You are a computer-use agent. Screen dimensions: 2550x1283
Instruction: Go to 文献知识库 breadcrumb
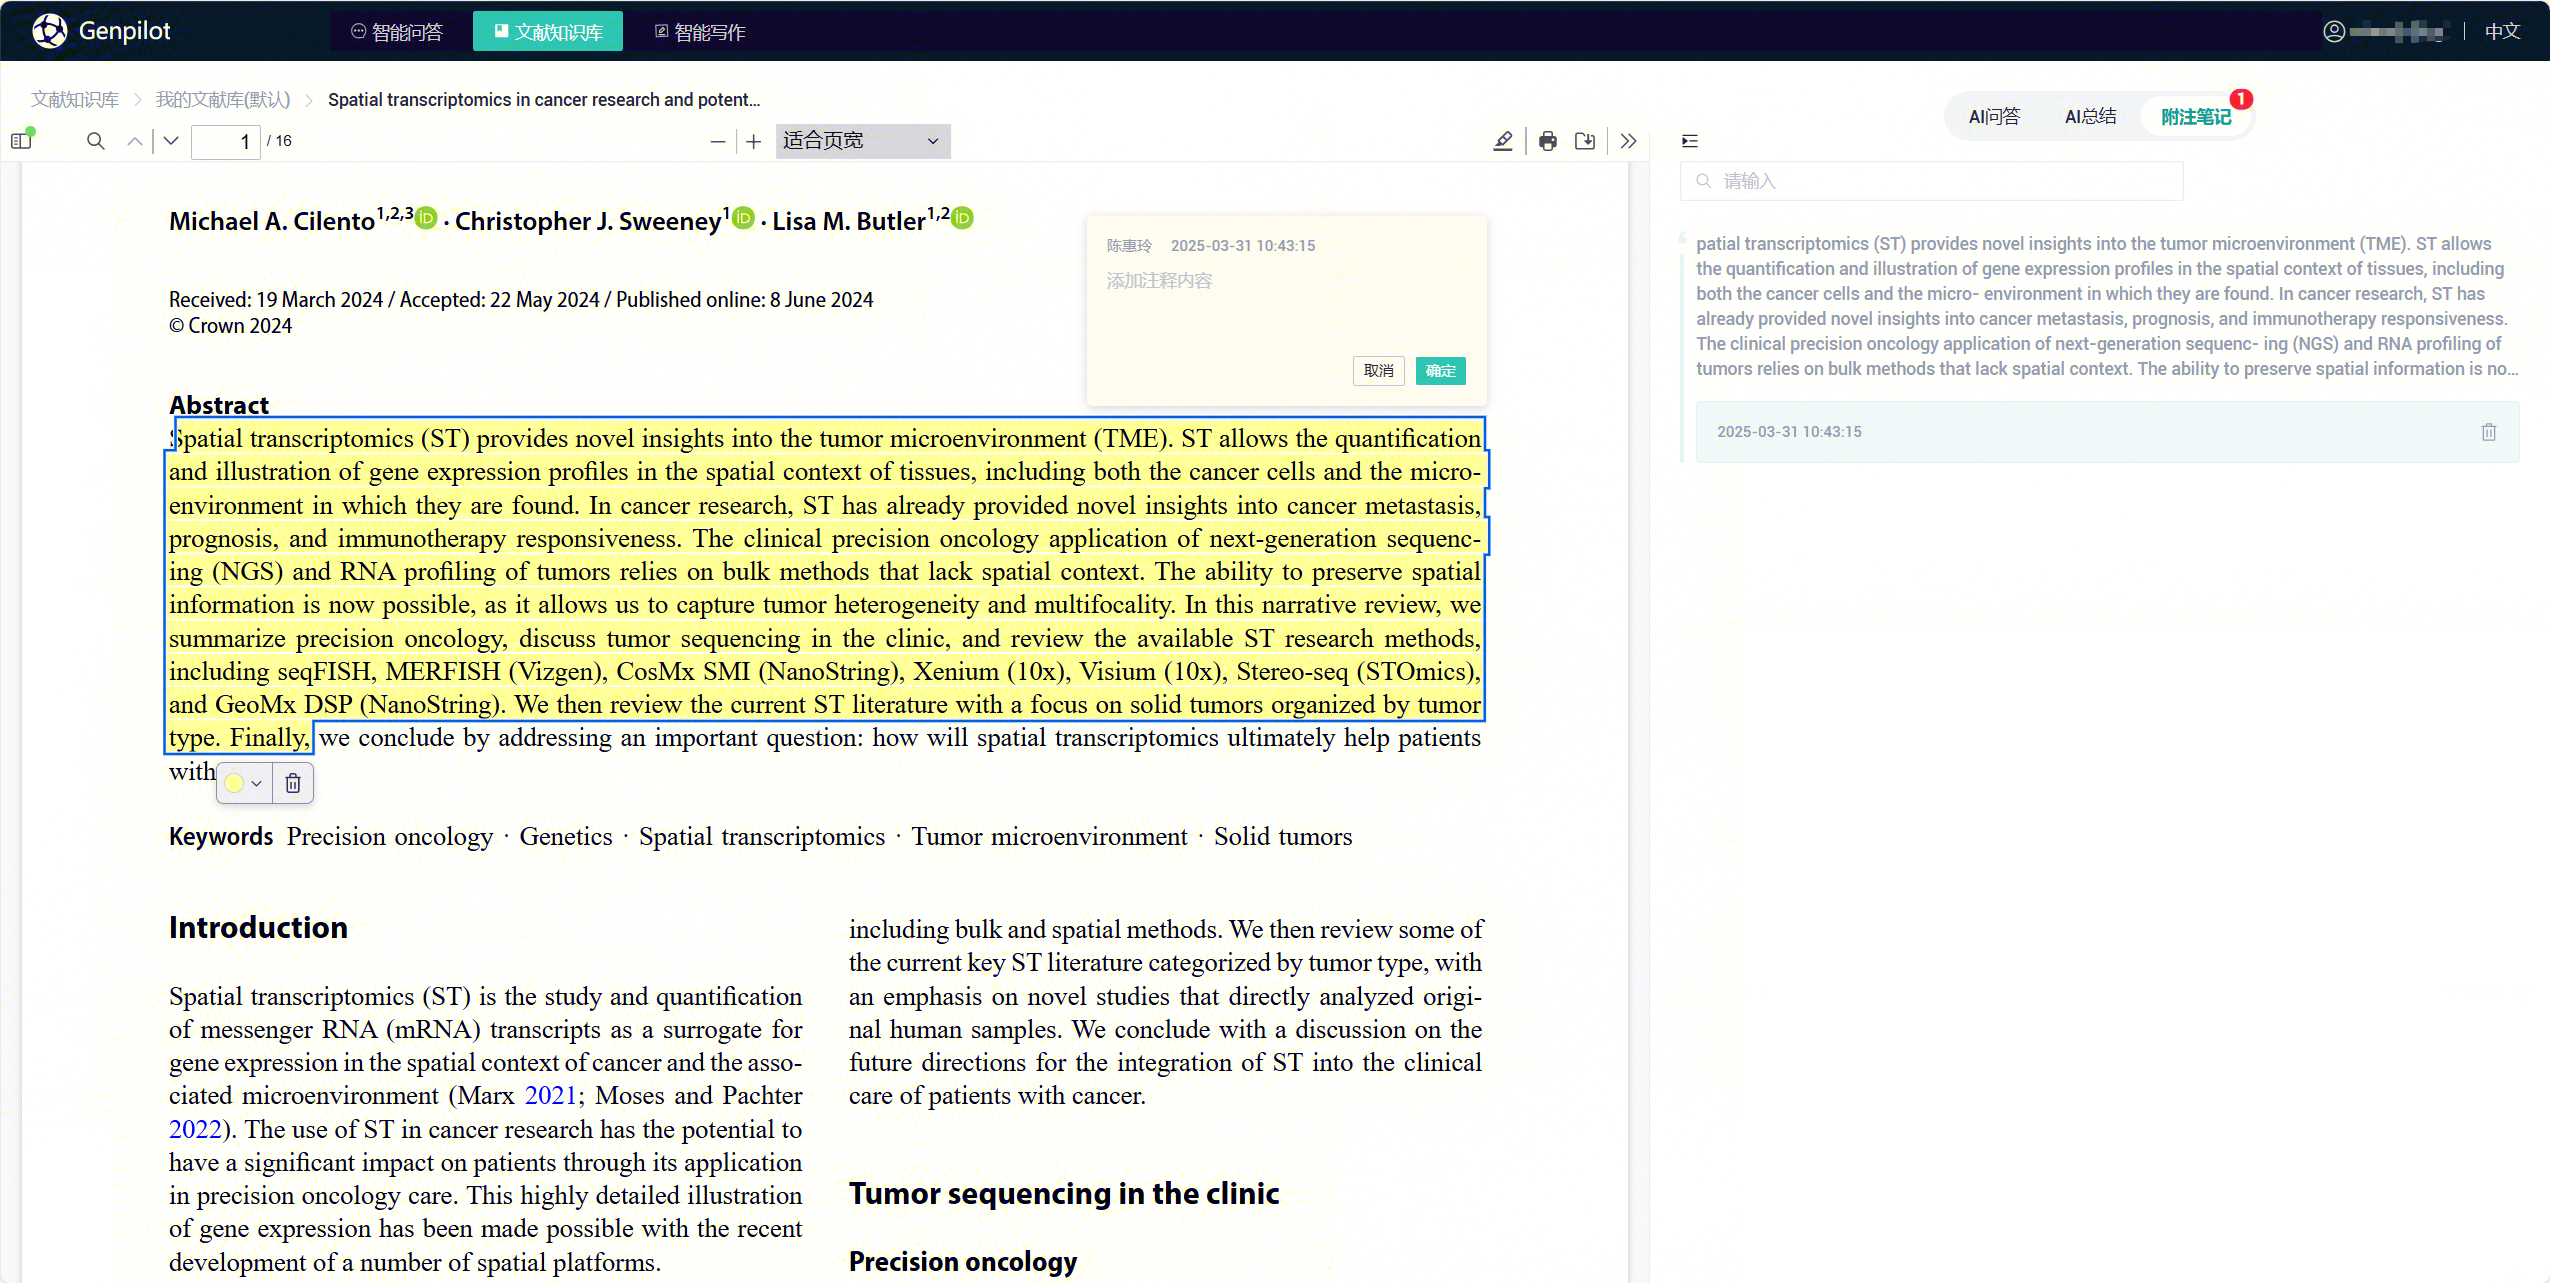pyautogui.click(x=75, y=99)
